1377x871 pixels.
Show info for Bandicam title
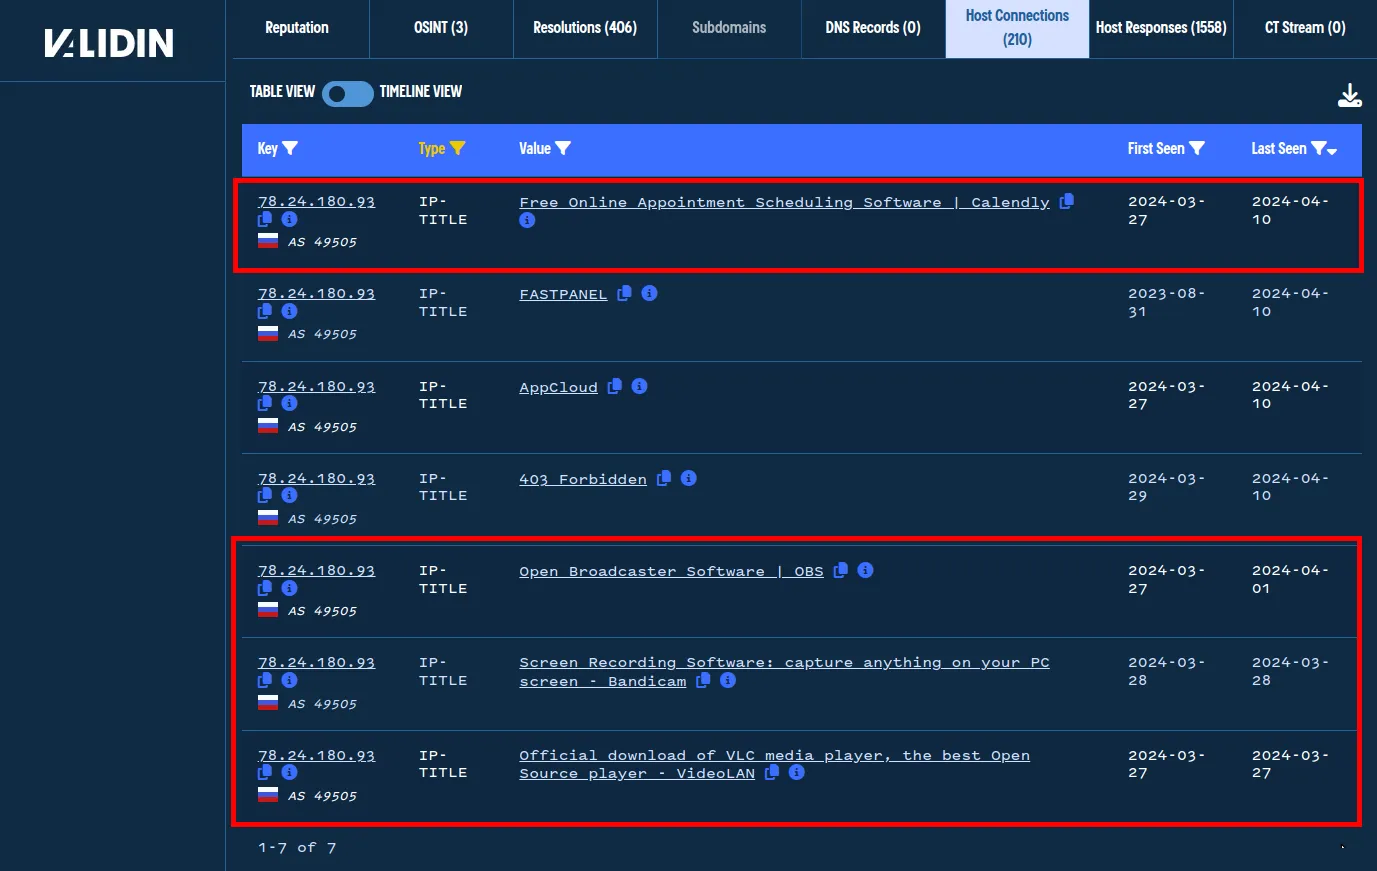point(728,680)
